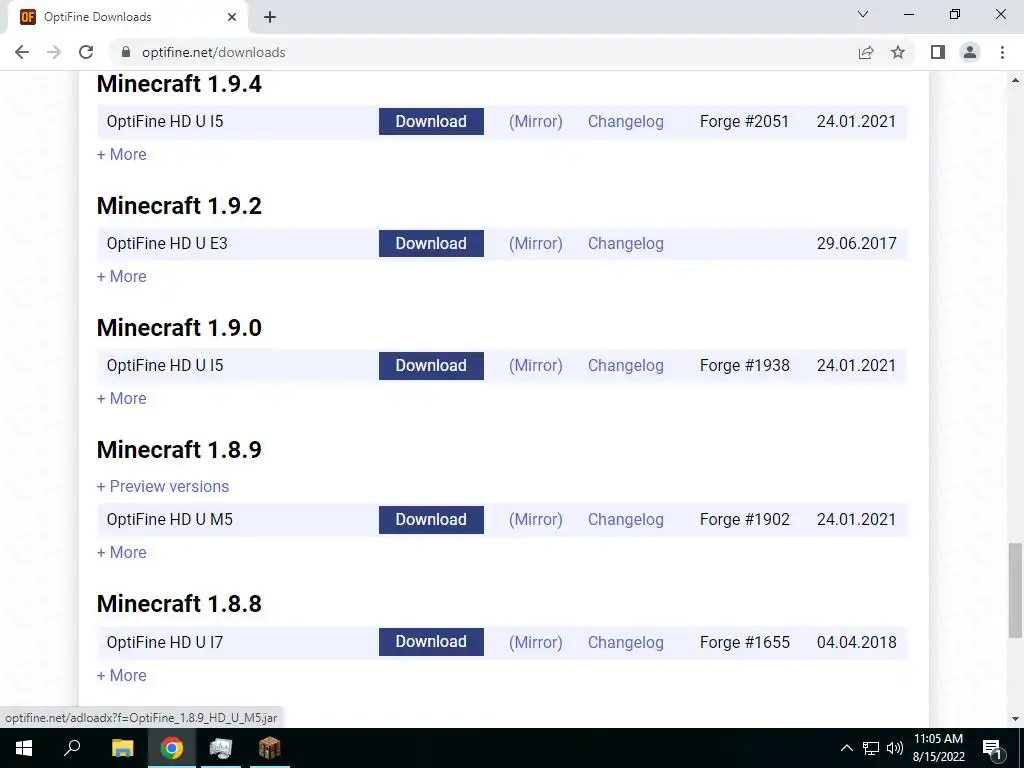
Task: Open the taskbar clock and calendar
Action: [x=938, y=748]
